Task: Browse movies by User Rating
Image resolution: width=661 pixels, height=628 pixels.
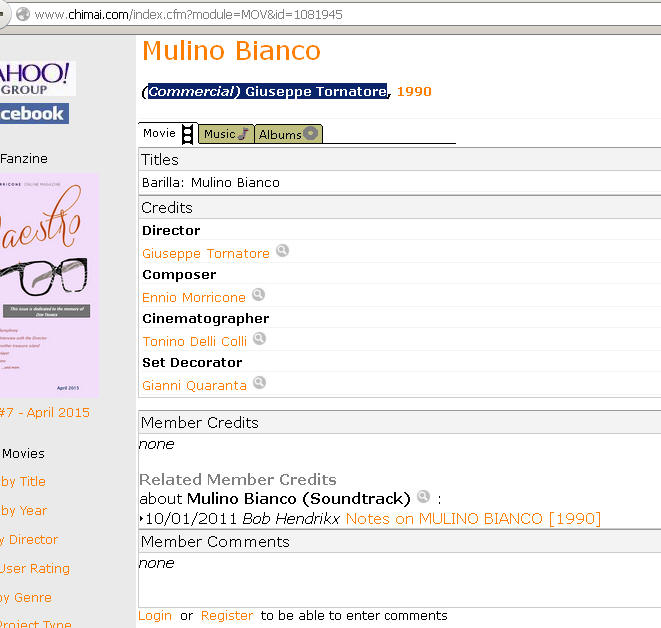Action: [35, 569]
